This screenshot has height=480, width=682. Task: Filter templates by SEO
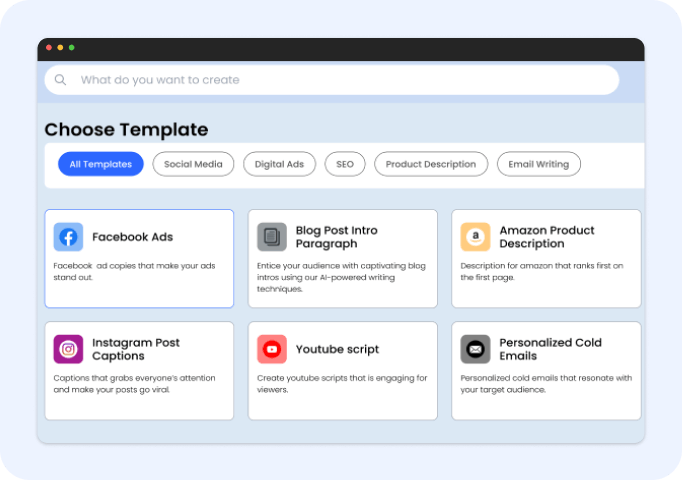click(x=345, y=164)
